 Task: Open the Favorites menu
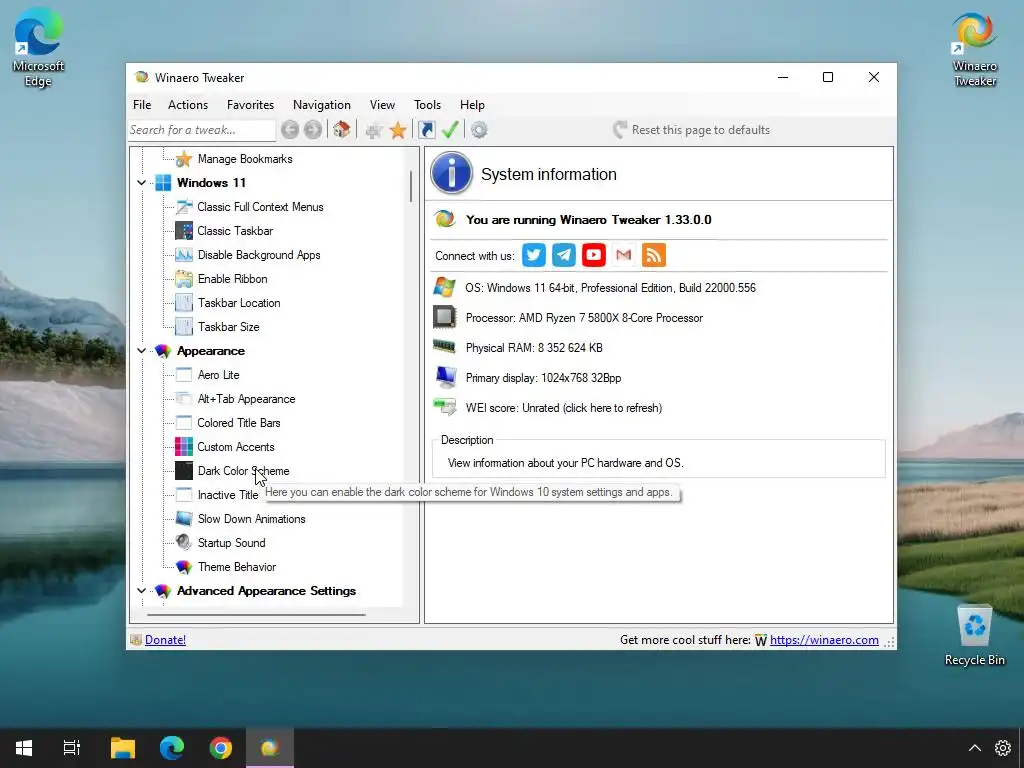click(x=250, y=104)
